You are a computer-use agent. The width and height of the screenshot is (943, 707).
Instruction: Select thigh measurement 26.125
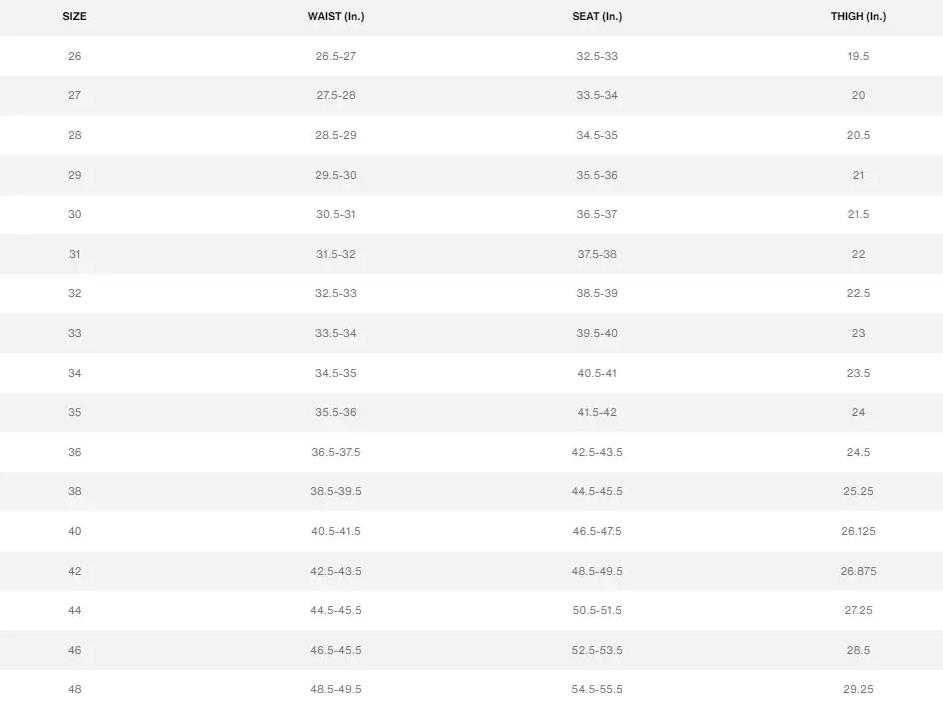(x=858, y=531)
